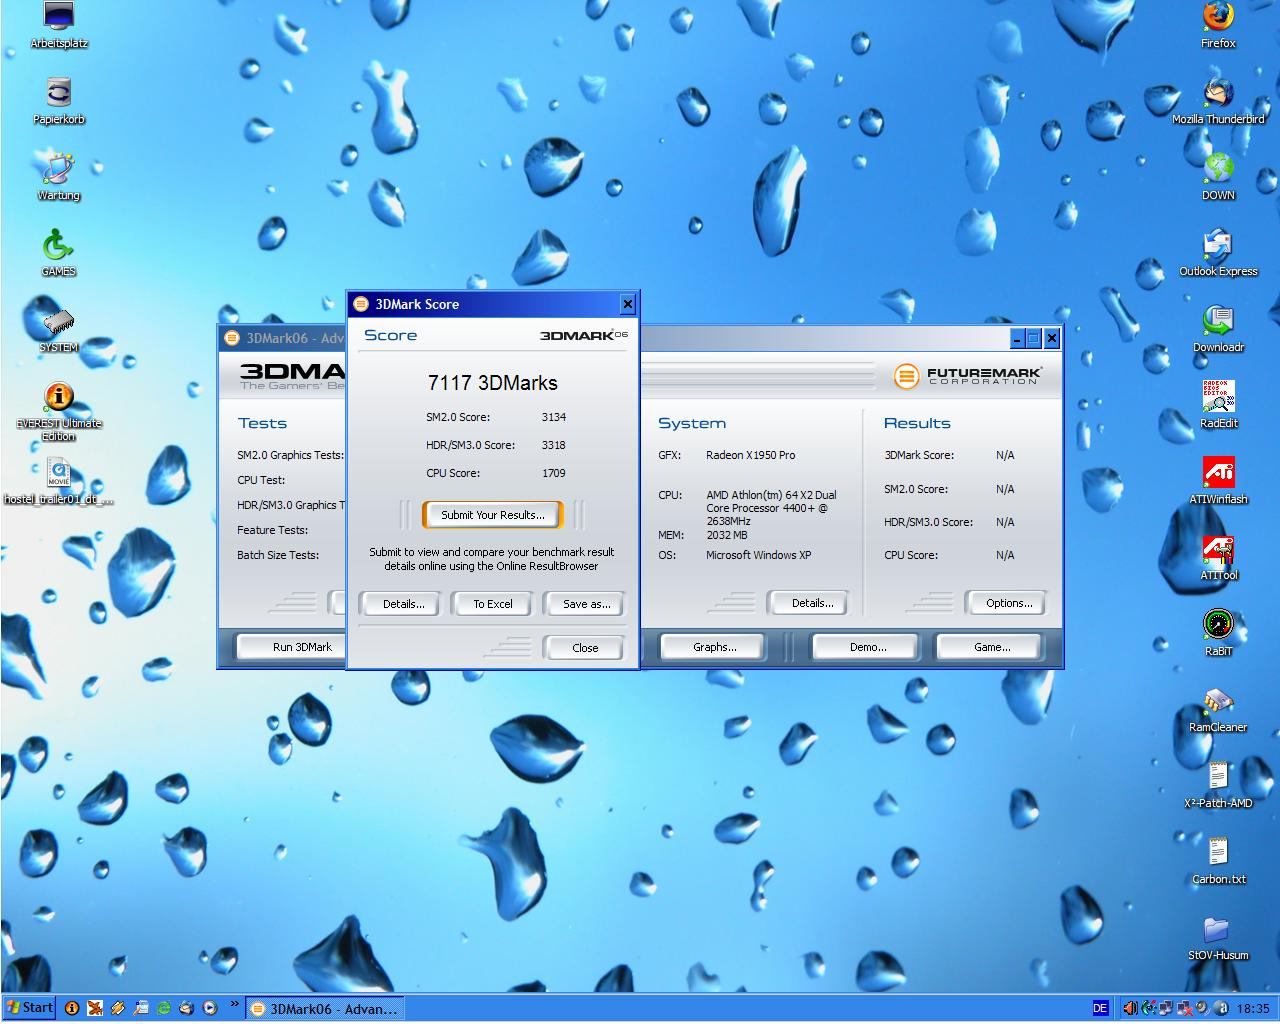Click the disconnected network icon in tray

click(x=1184, y=1008)
